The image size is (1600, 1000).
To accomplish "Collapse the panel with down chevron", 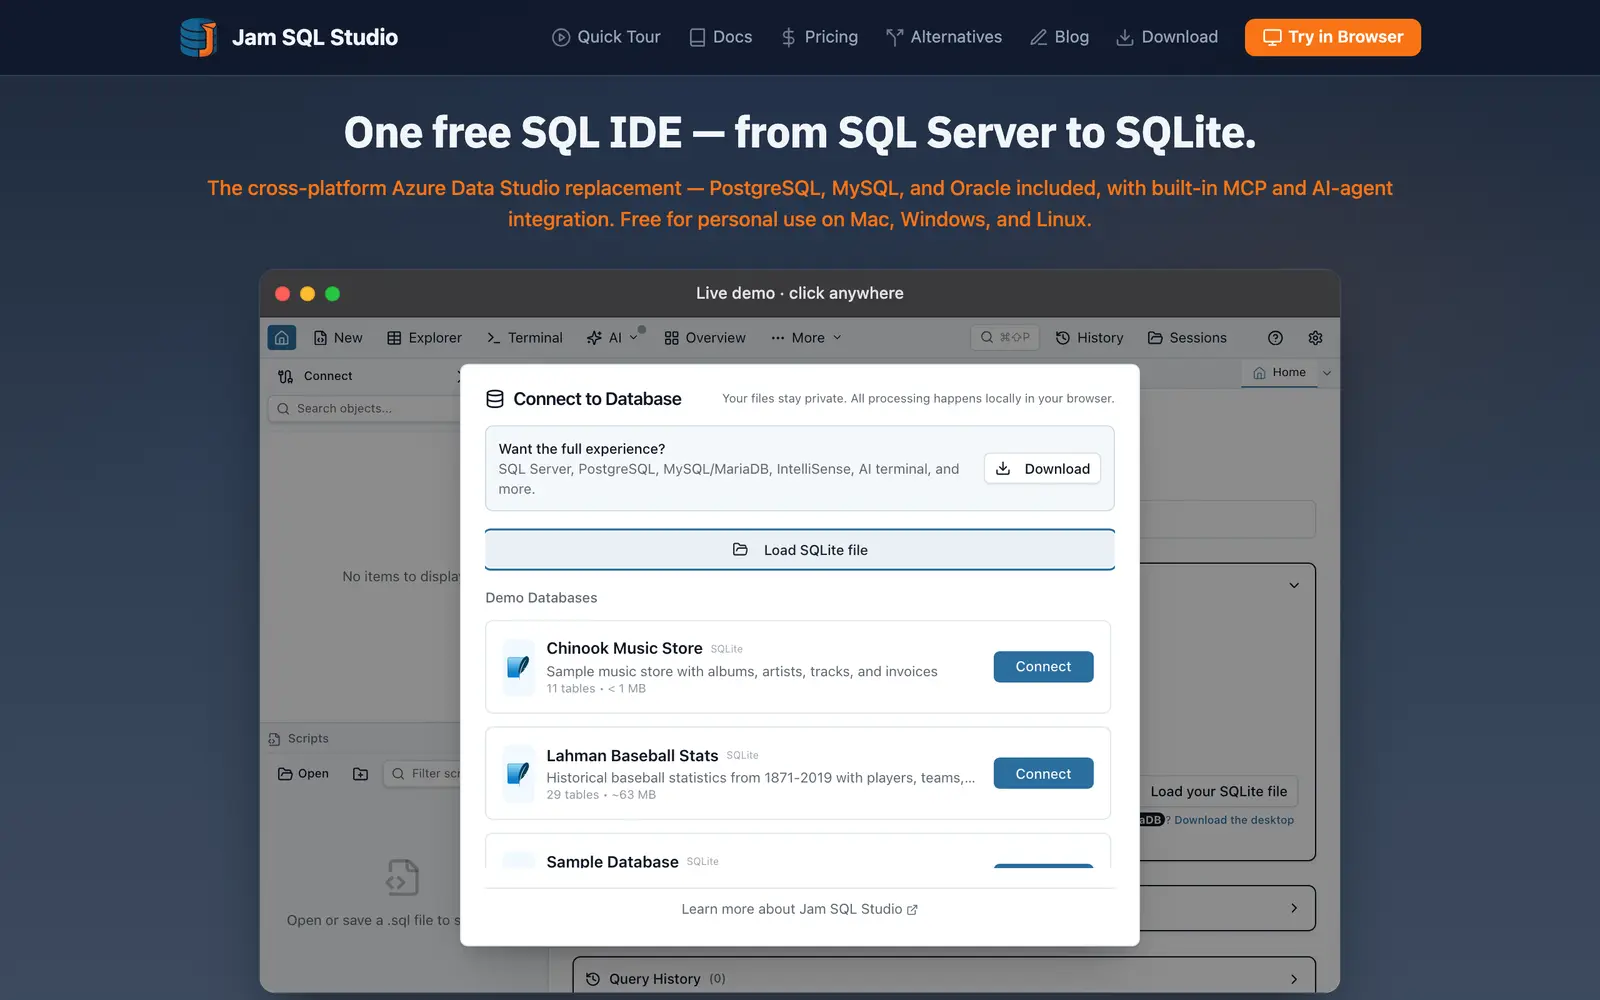I will (1294, 585).
